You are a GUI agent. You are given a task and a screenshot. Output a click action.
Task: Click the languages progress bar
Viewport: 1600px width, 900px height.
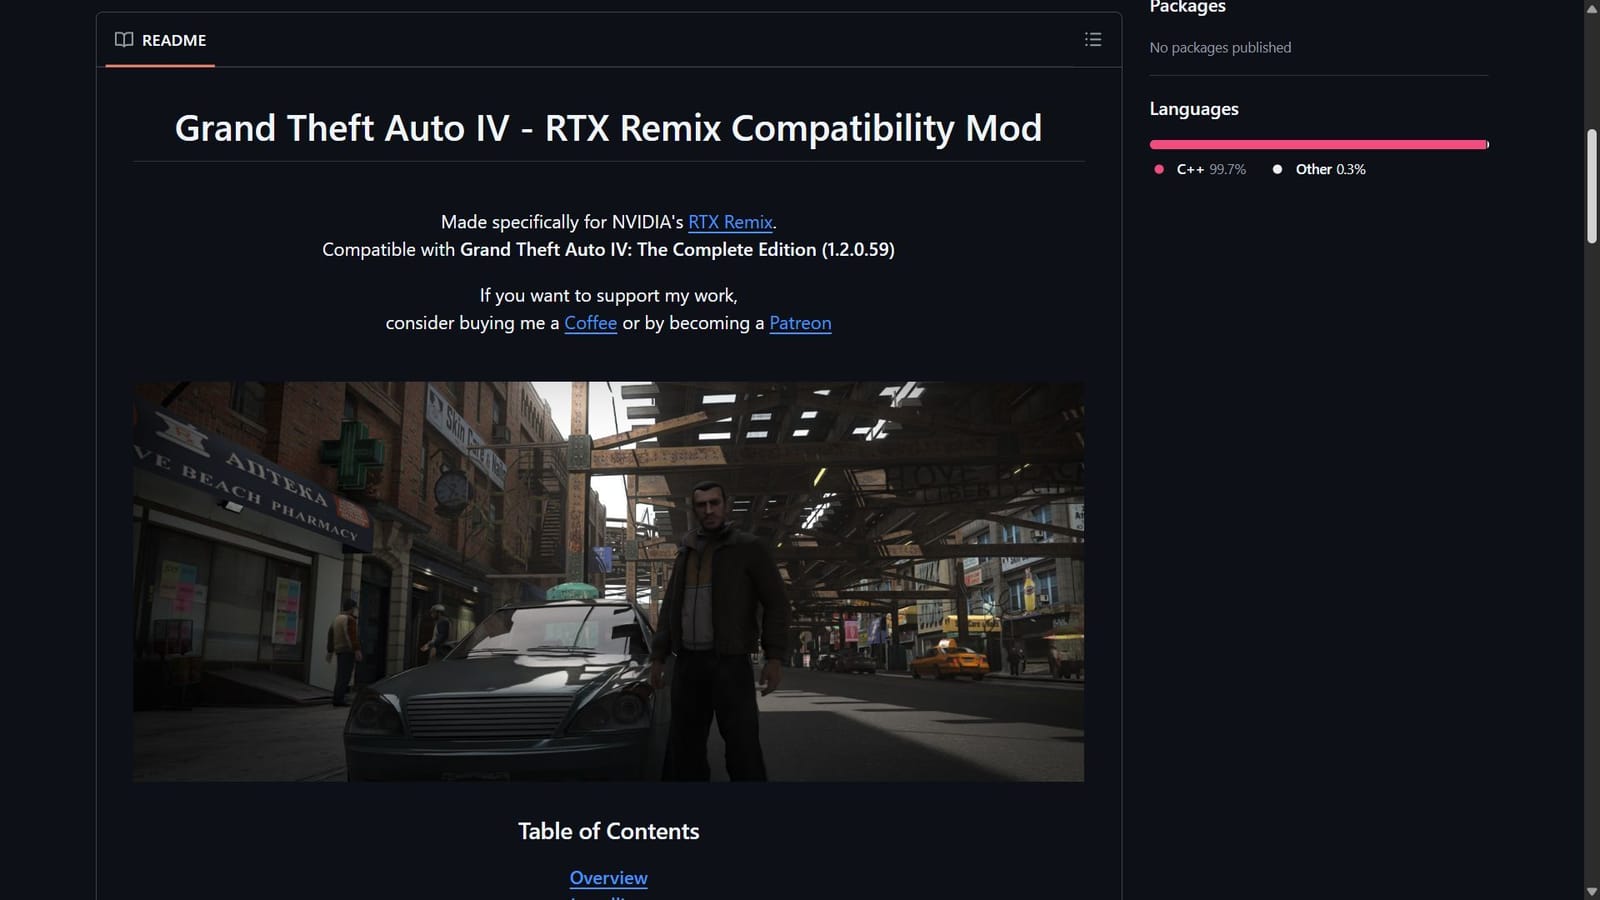tap(1318, 144)
